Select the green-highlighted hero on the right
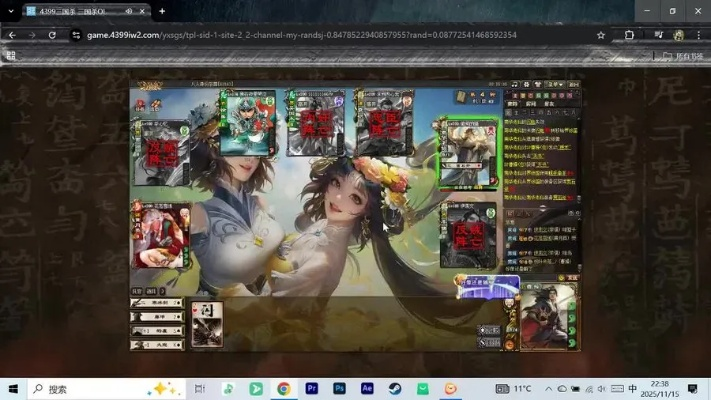This screenshot has width=711, height=400. [468, 153]
